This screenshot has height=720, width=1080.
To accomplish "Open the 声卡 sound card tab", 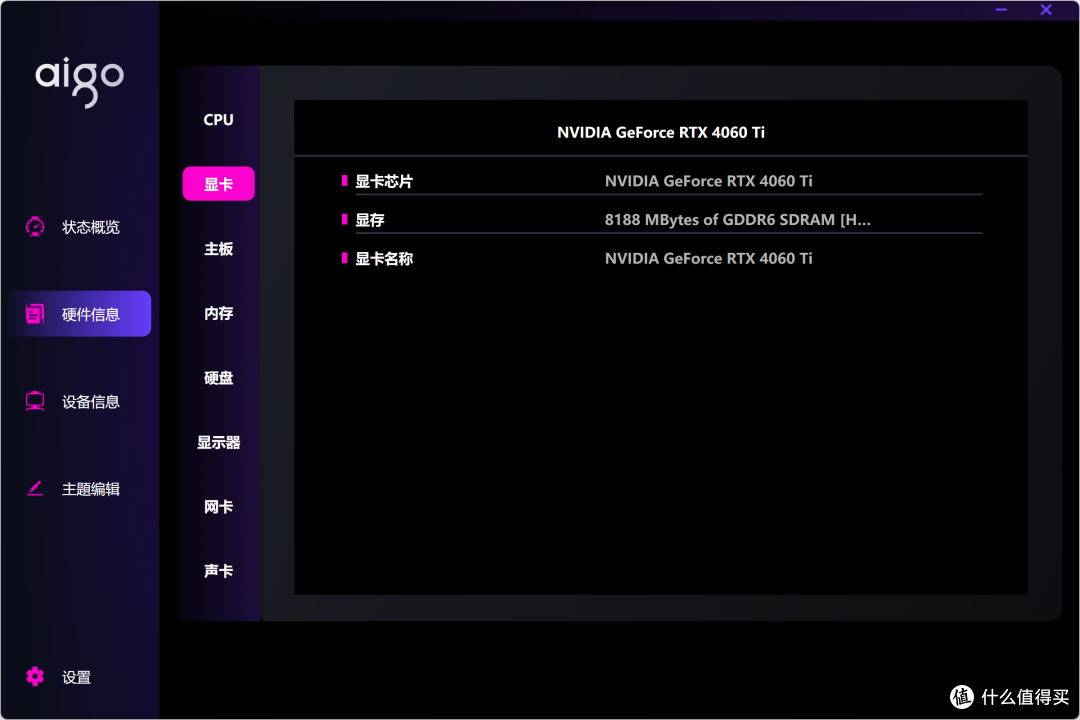I will tap(218, 571).
